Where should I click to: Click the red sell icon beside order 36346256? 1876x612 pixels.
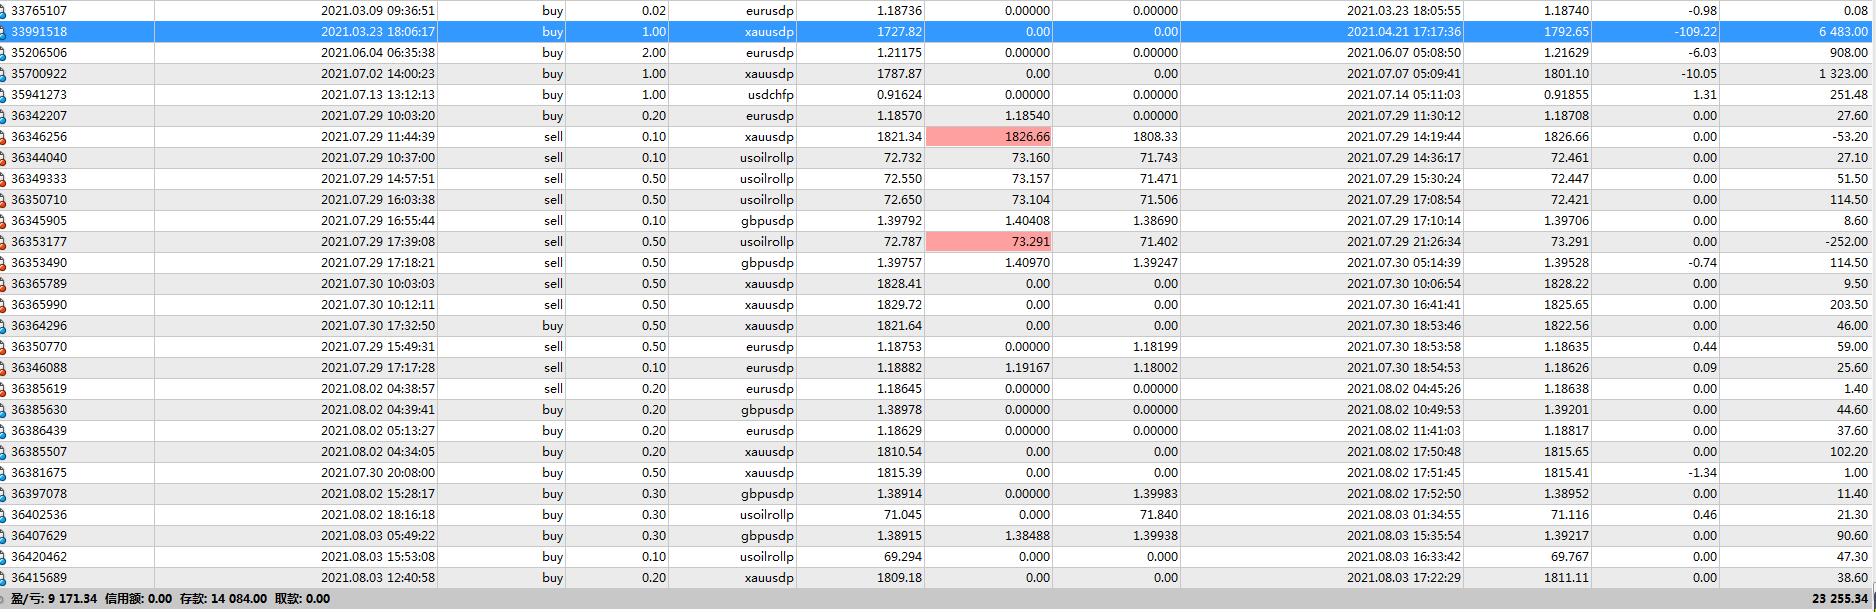(3, 137)
